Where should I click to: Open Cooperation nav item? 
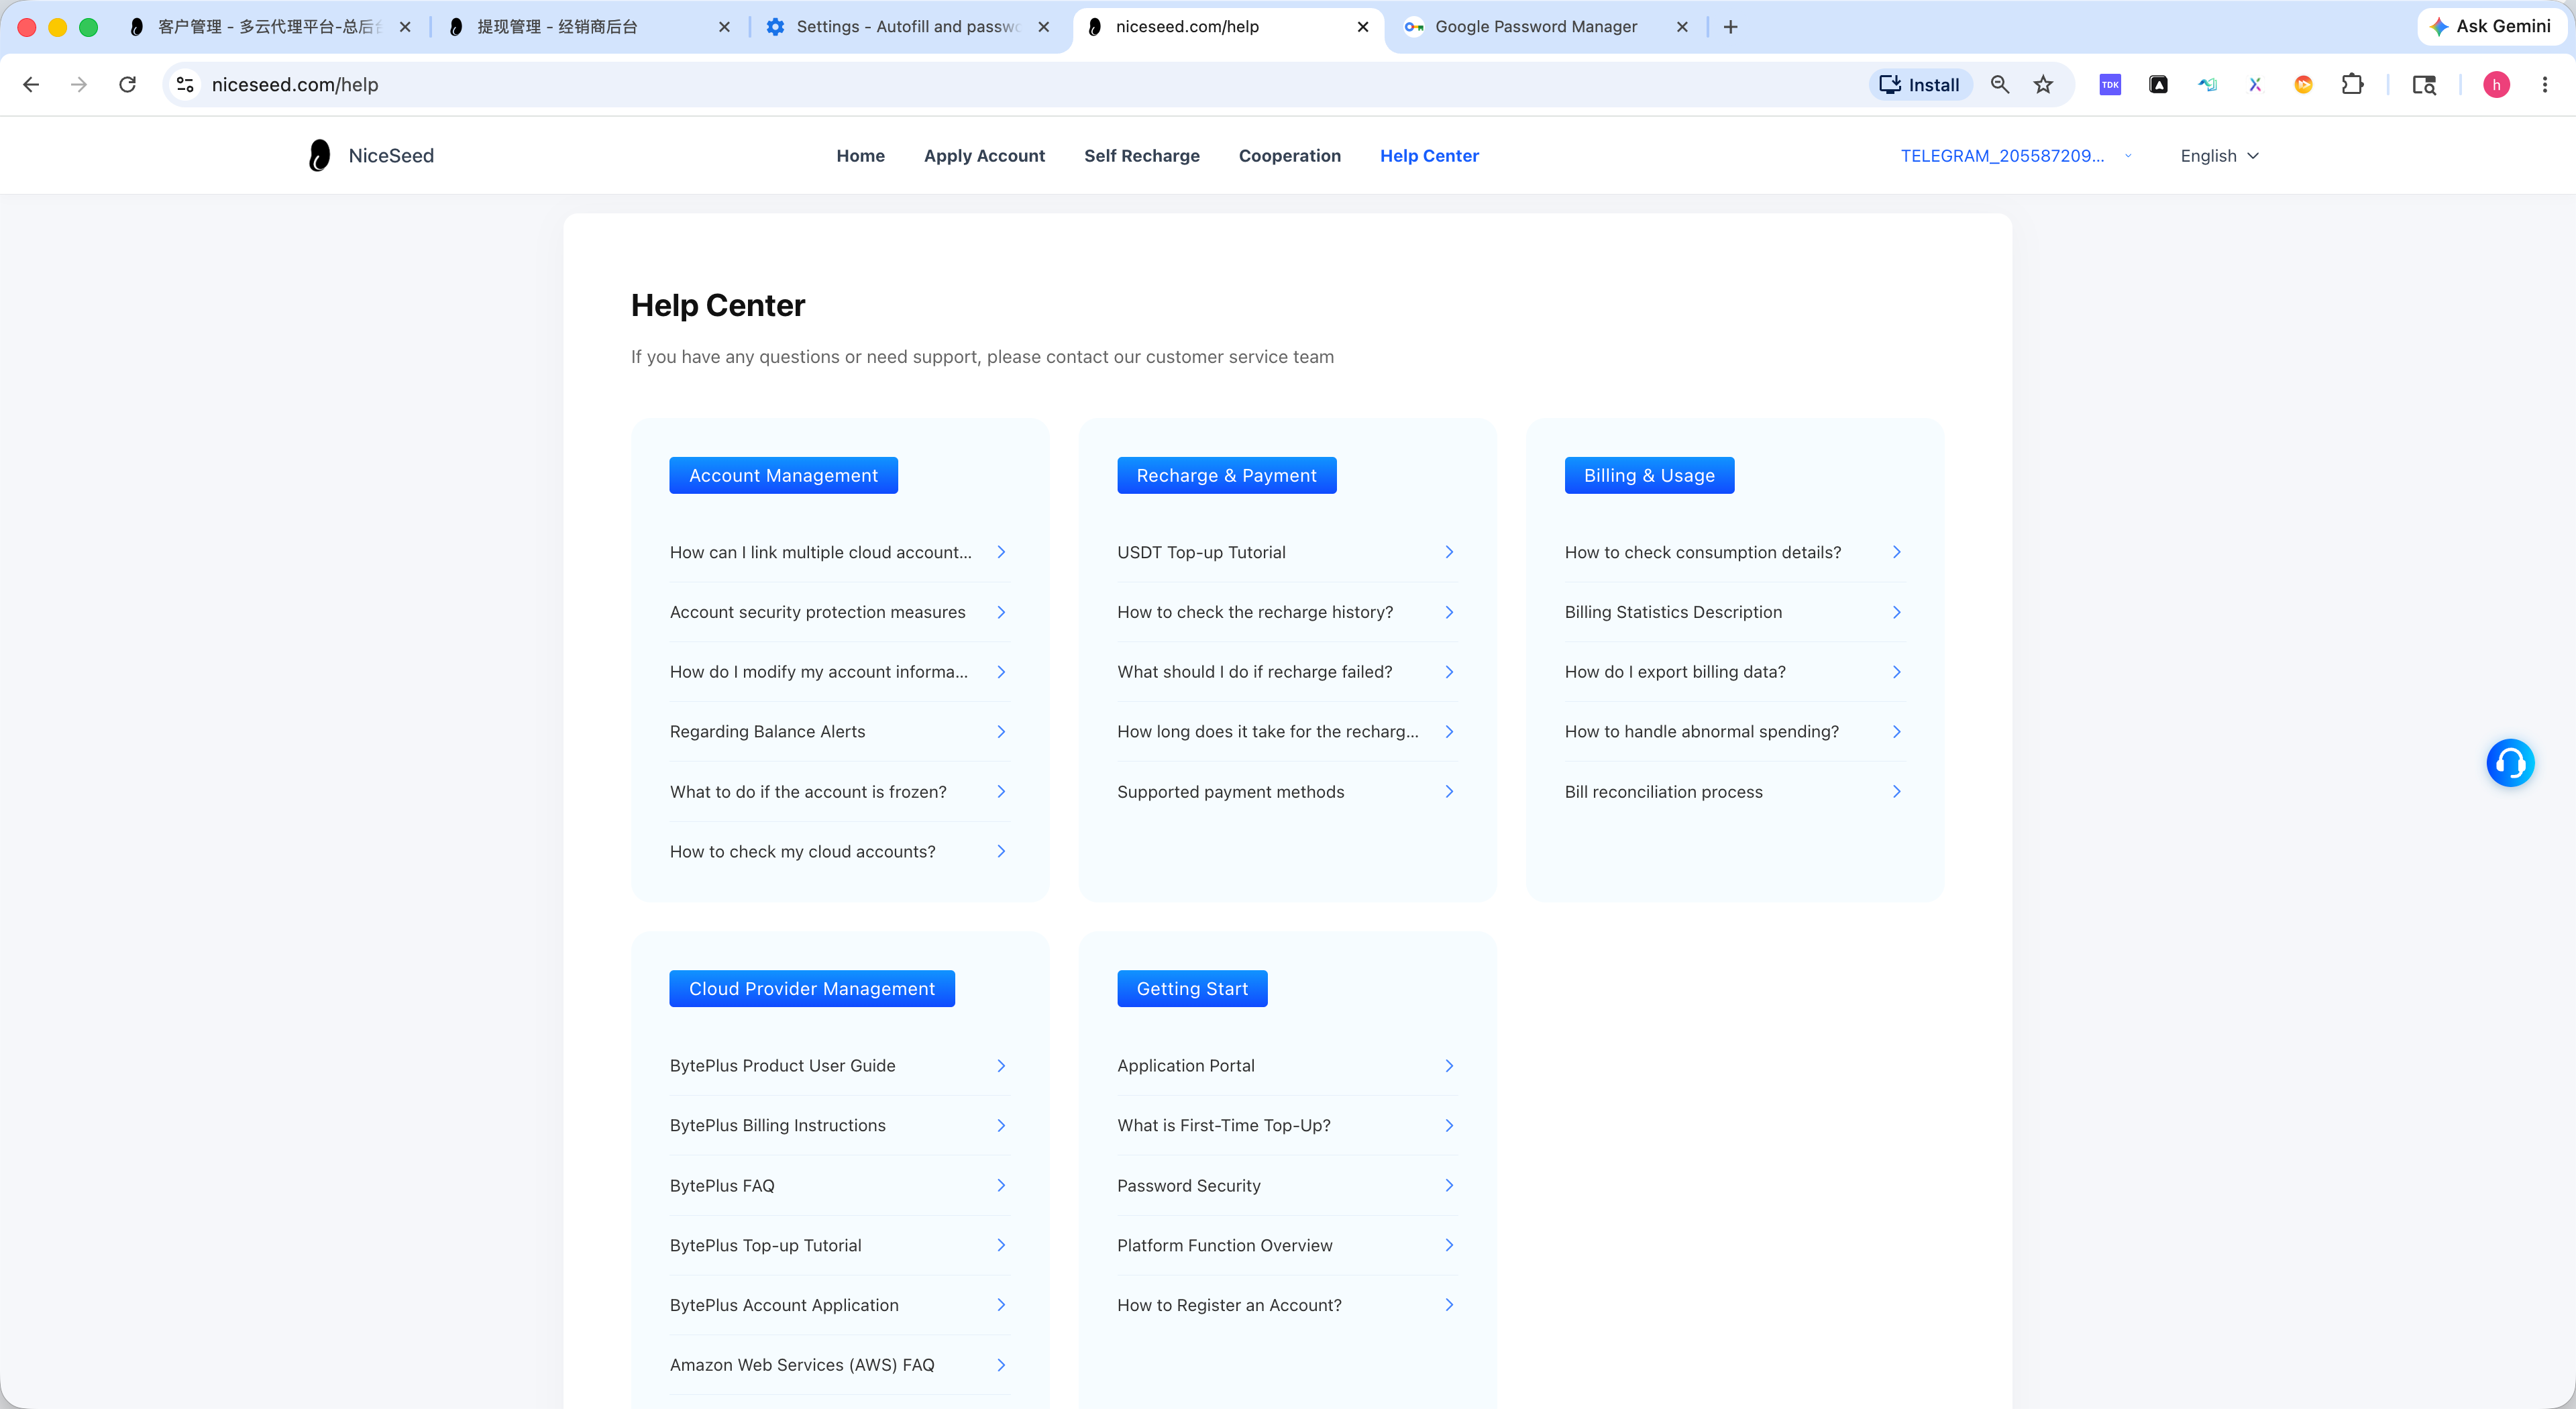point(1290,156)
